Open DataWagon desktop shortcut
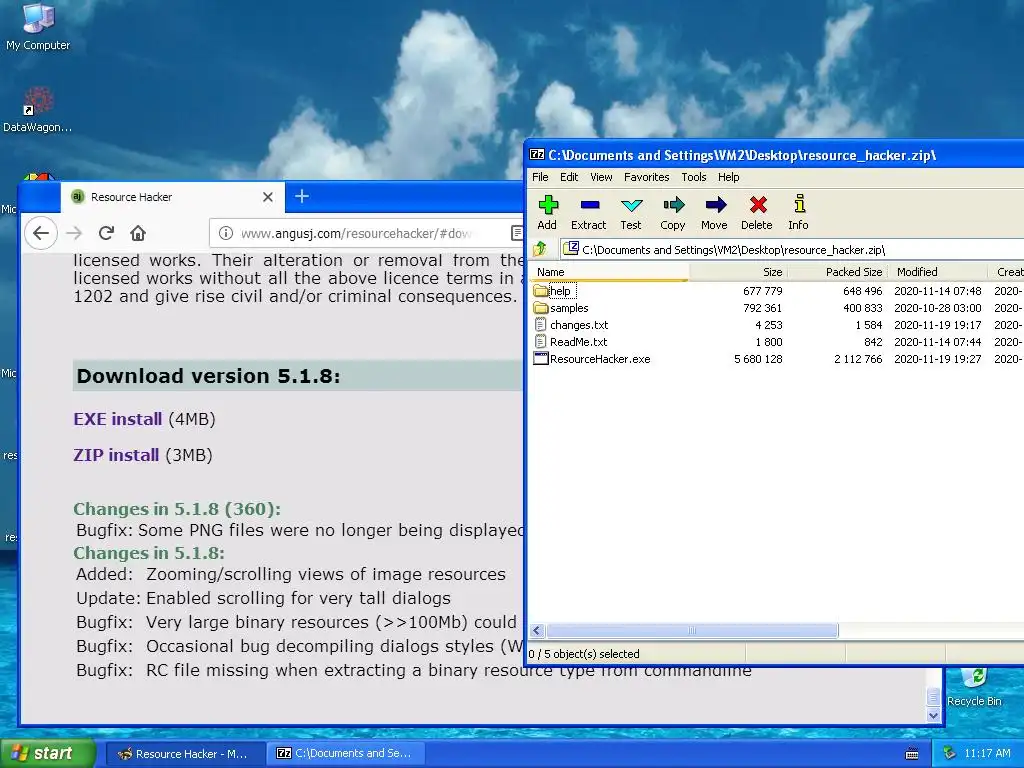 click(37, 110)
